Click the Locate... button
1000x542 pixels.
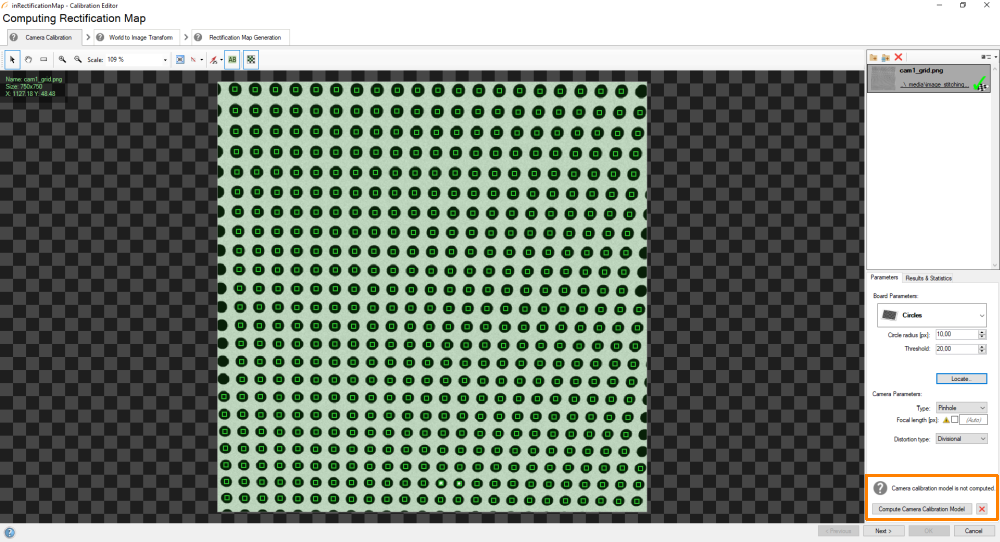(x=961, y=379)
